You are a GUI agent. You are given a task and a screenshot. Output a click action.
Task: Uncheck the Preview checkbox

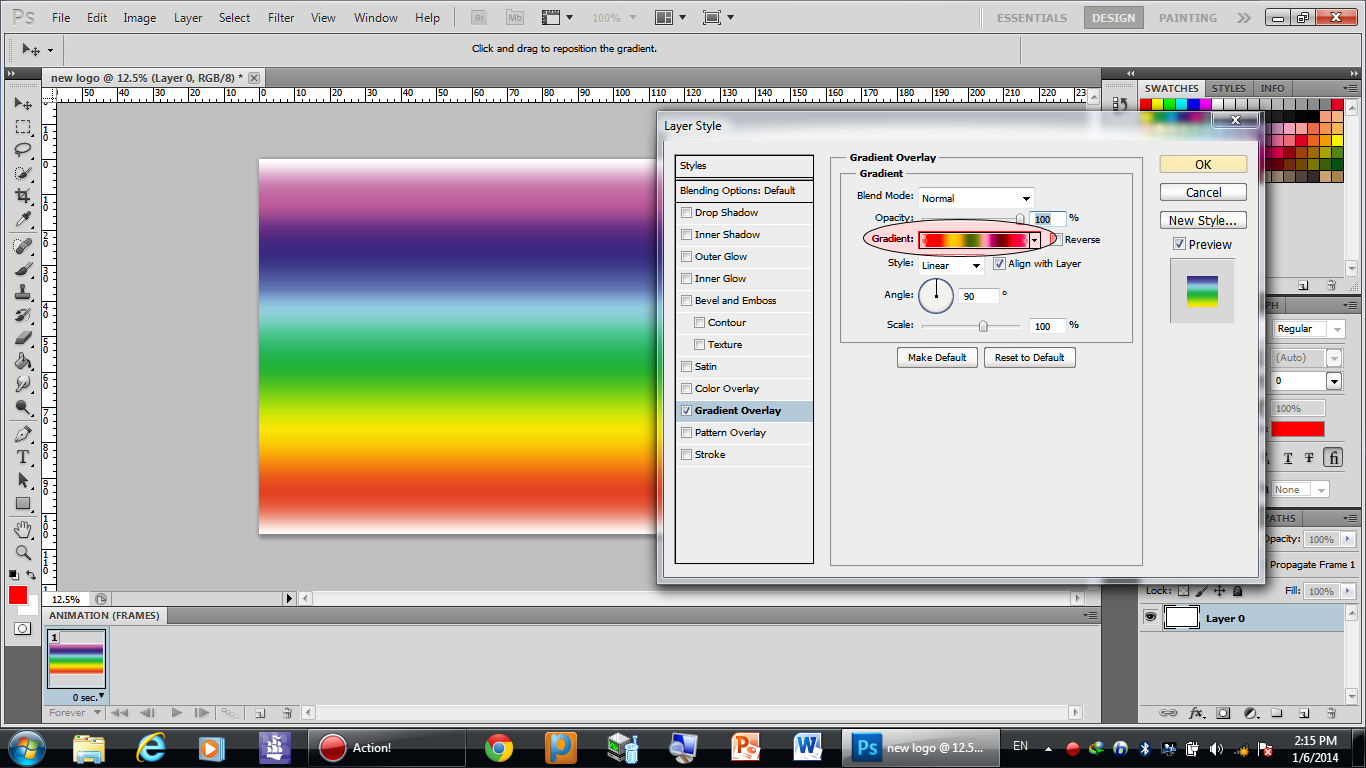coord(1179,244)
